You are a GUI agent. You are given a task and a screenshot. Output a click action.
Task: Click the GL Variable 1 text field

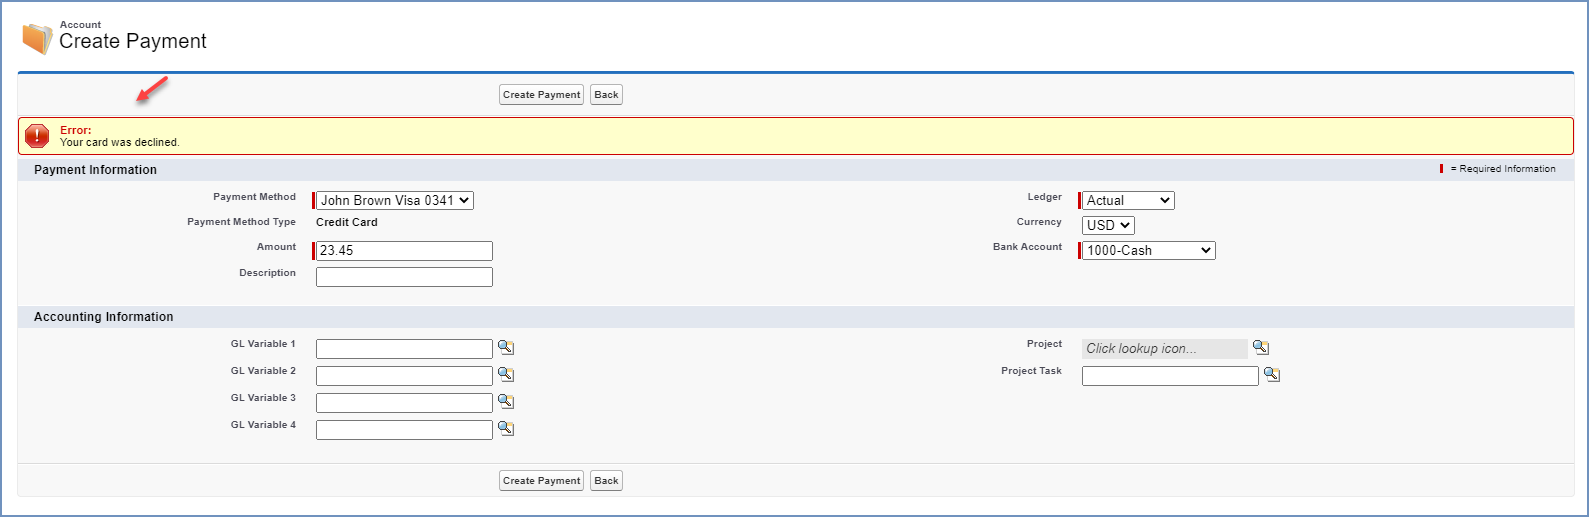(x=404, y=349)
